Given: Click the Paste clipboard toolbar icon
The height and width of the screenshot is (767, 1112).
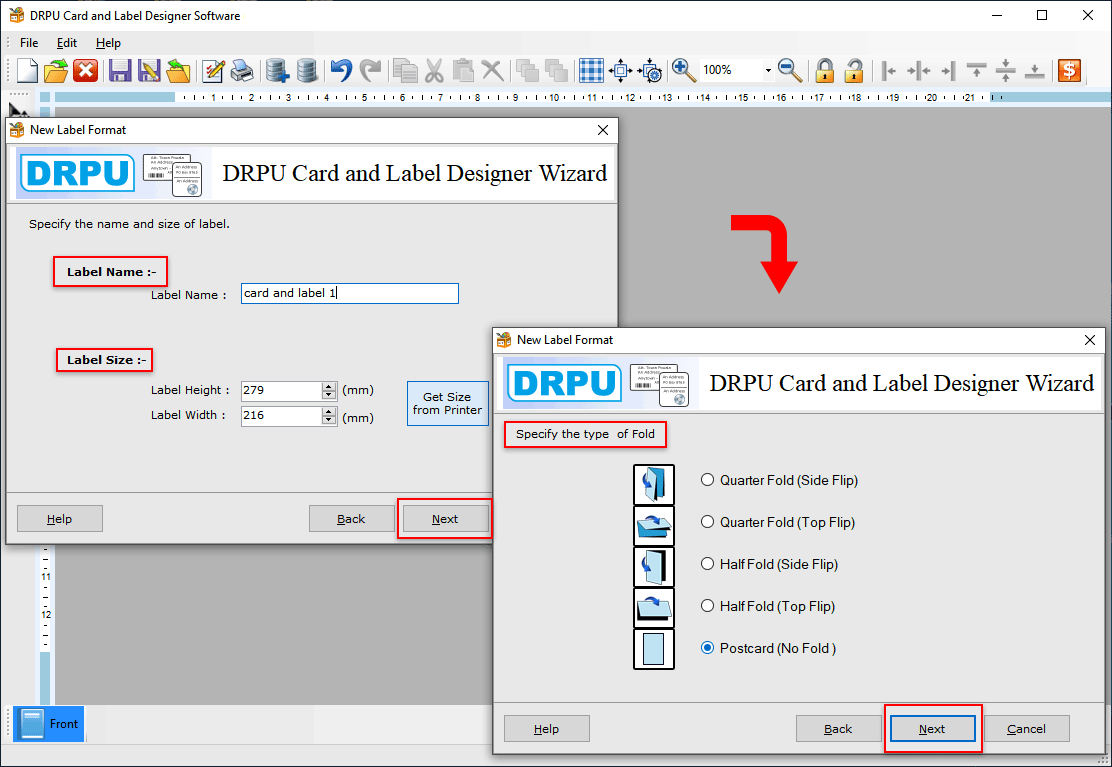Looking at the screenshot, I should point(463,70).
